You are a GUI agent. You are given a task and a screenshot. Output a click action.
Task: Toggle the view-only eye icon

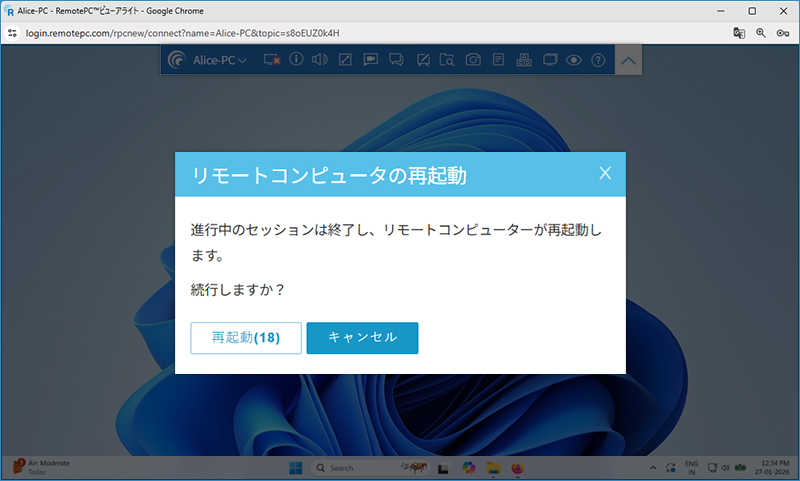pyautogui.click(x=574, y=60)
